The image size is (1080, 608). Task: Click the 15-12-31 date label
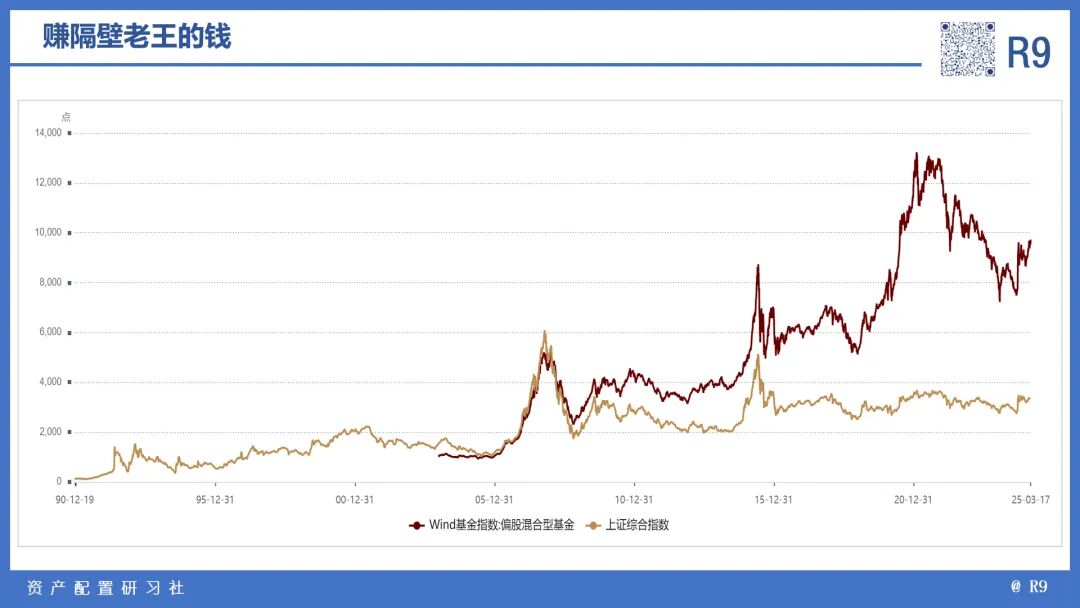coord(773,499)
